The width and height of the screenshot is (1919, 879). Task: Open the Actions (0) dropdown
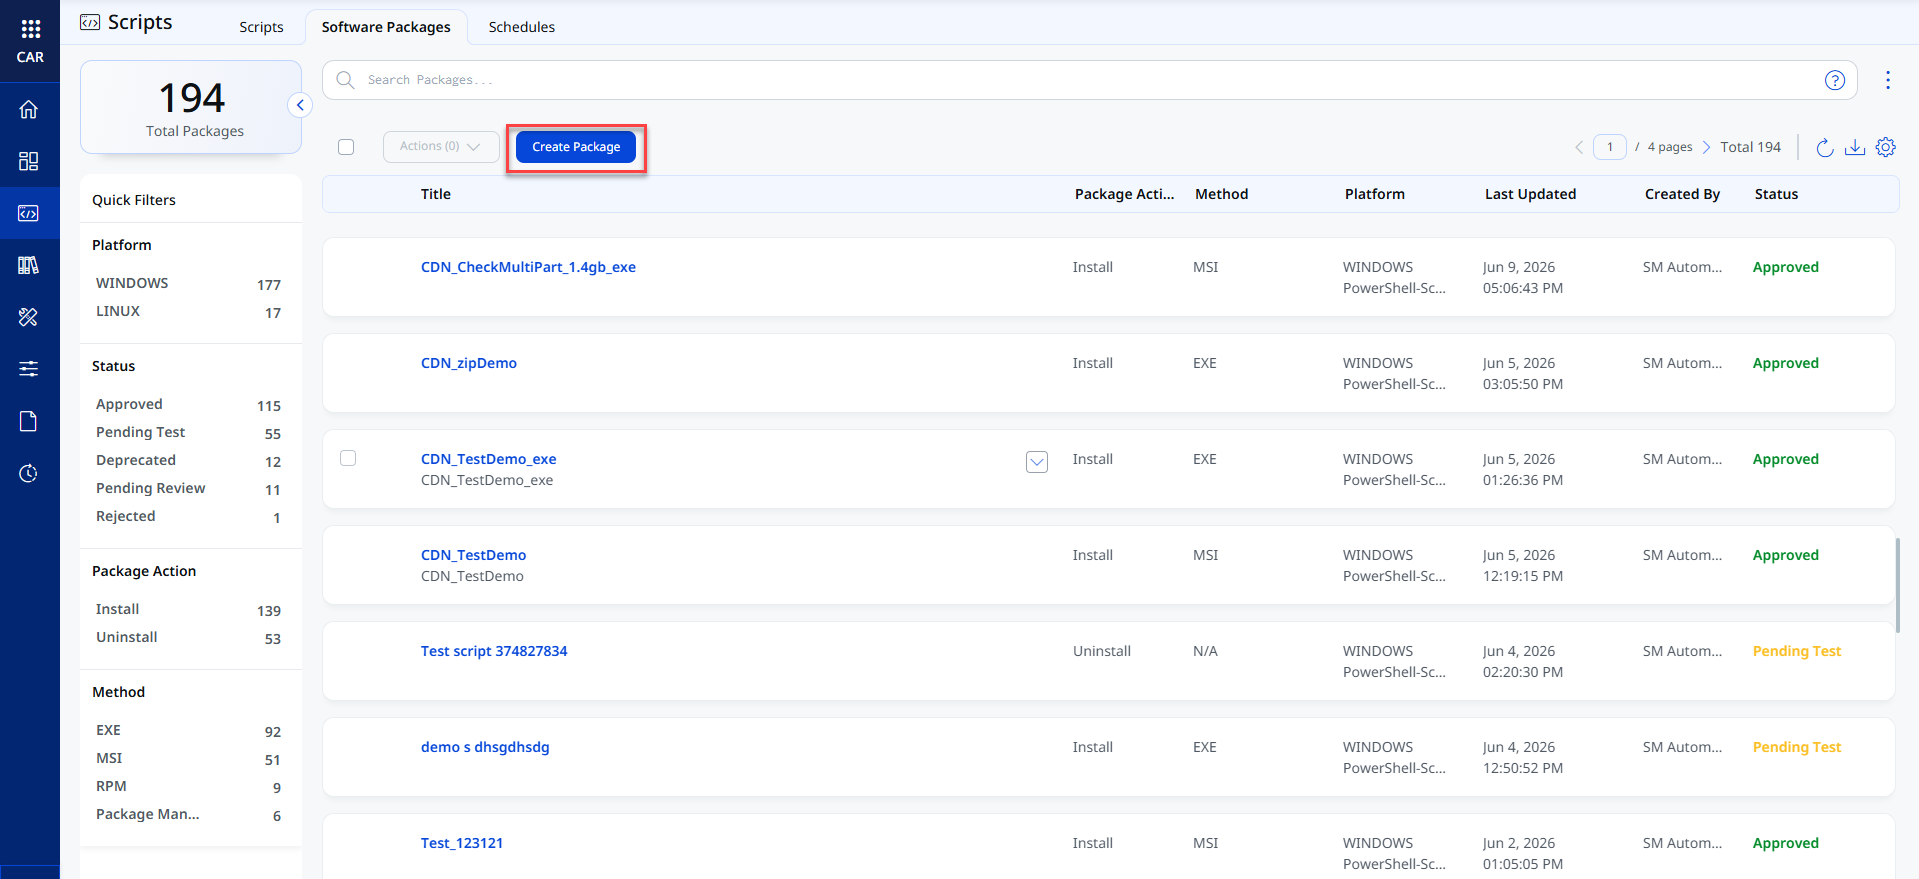441,146
